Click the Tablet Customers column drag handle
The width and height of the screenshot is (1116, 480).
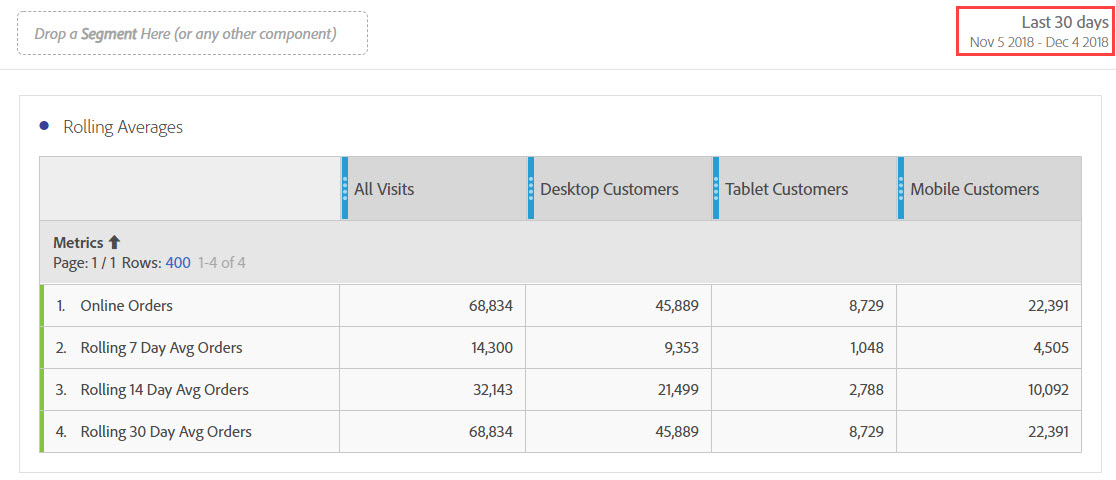pyautogui.click(x=716, y=188)
